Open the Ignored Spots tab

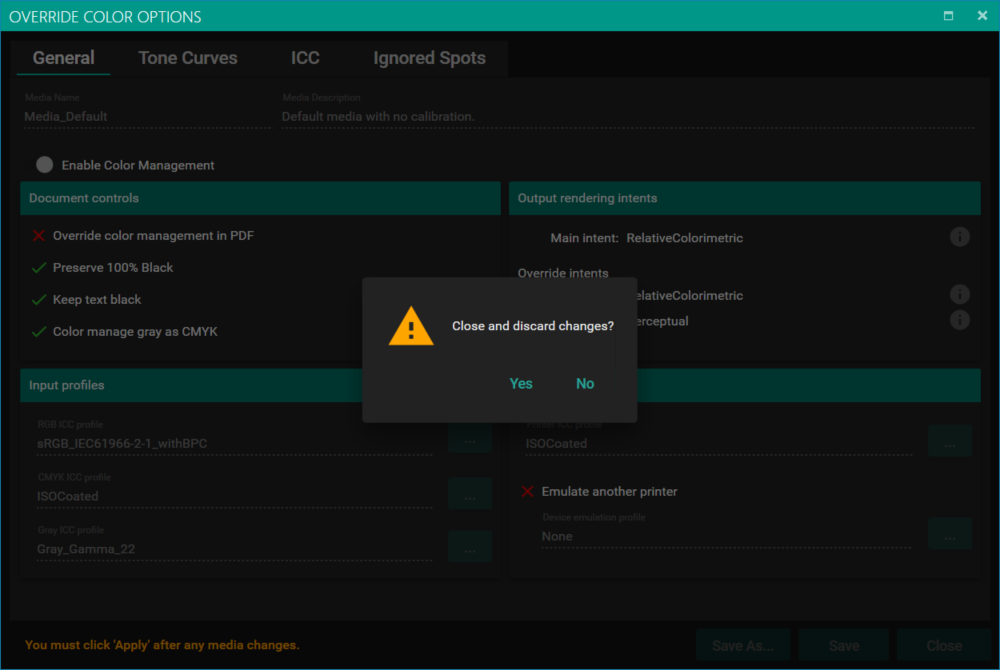[x=429, y=58]
